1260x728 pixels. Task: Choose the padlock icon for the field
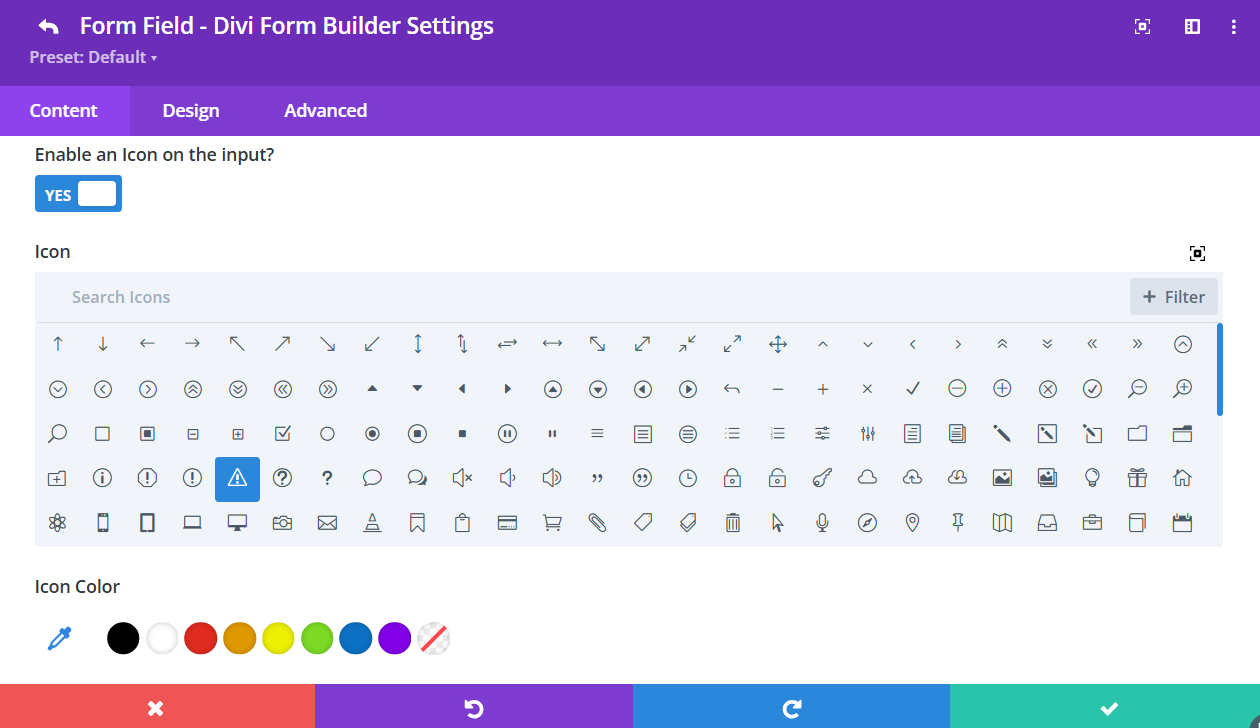pos(732,478)
